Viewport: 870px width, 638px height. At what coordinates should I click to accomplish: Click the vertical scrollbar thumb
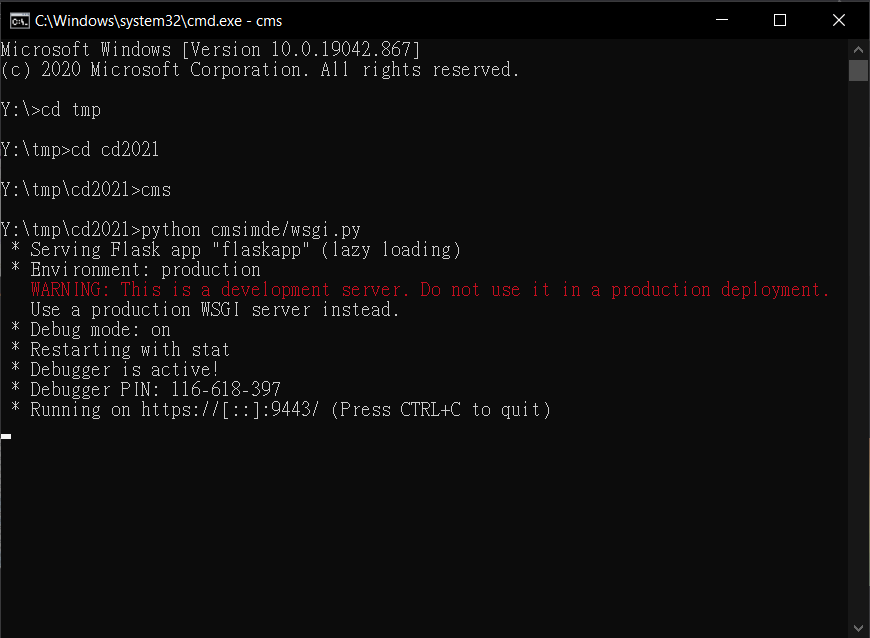point(858,70)
